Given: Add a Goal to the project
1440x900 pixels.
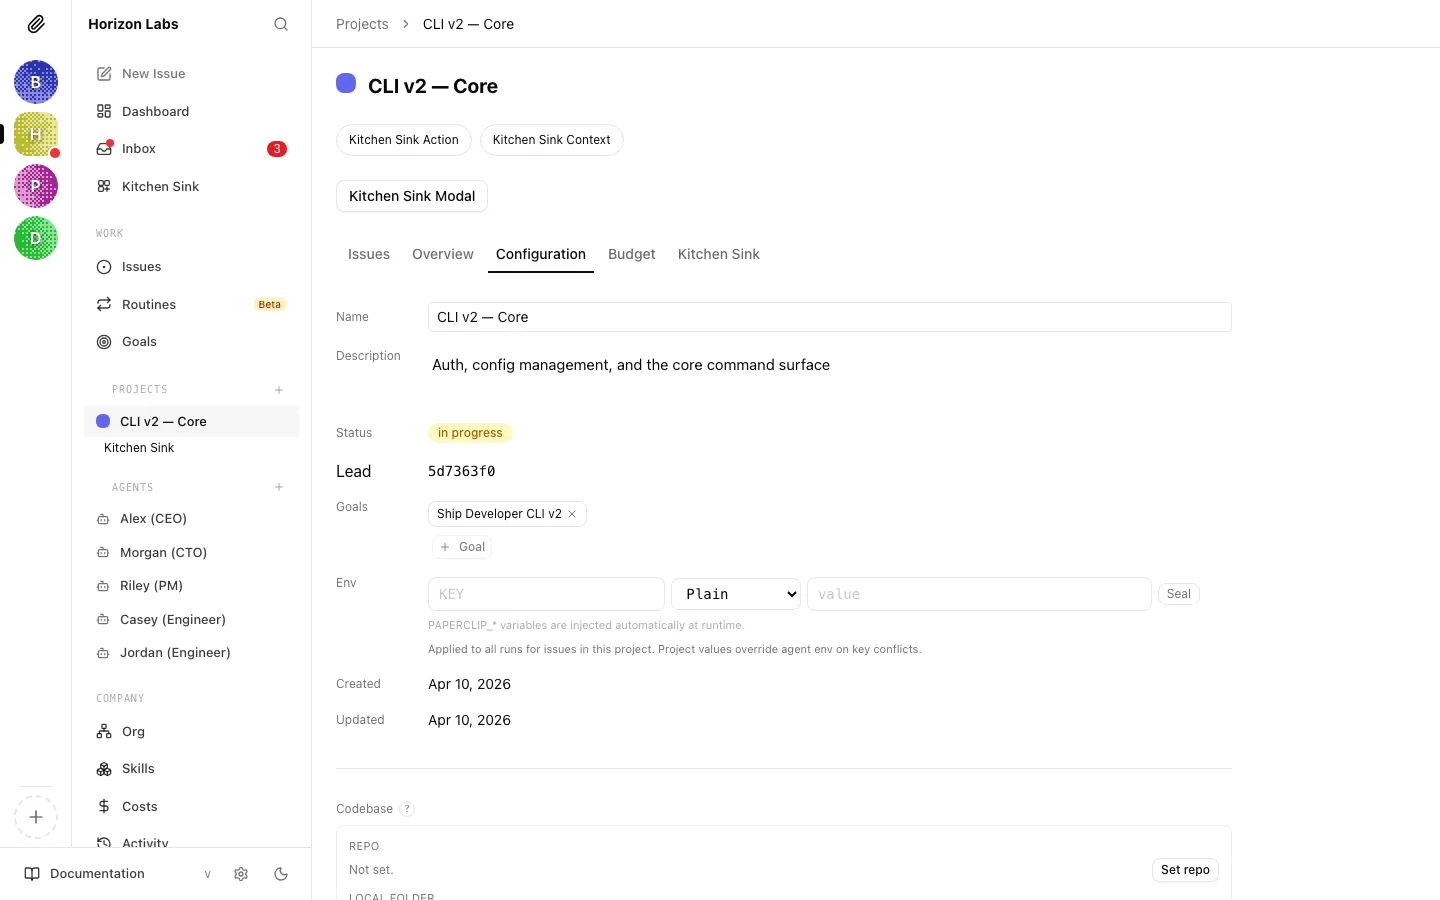Looking at the screenshot, I should [x=462, y=547].
